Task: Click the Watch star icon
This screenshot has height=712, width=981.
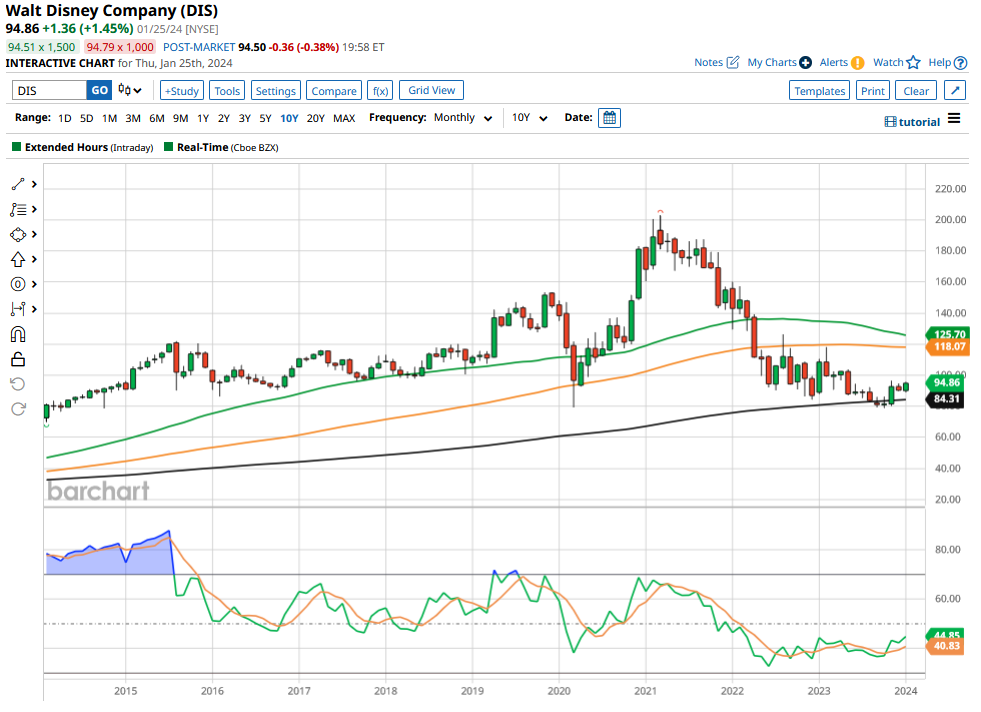Action: click(913, 63)
